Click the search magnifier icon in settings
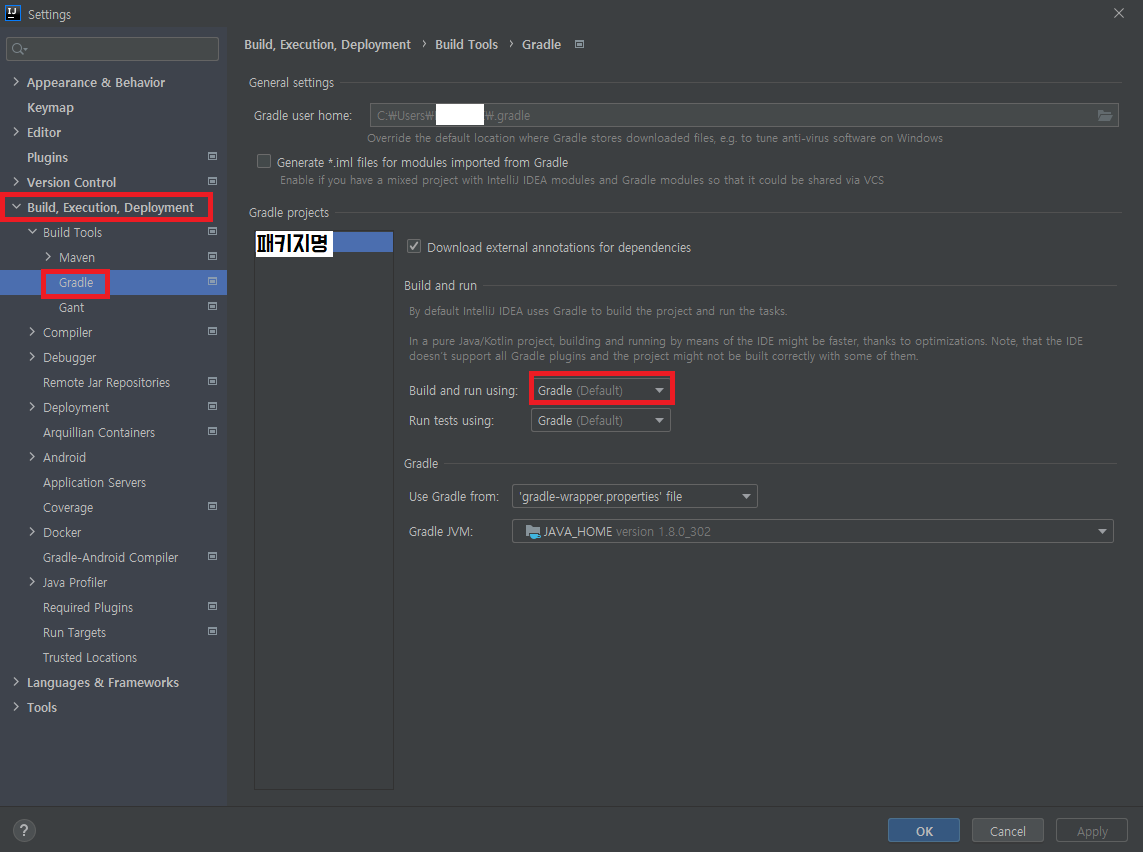This screenshot has height=852, width=1143. click(x=19, y=49)
